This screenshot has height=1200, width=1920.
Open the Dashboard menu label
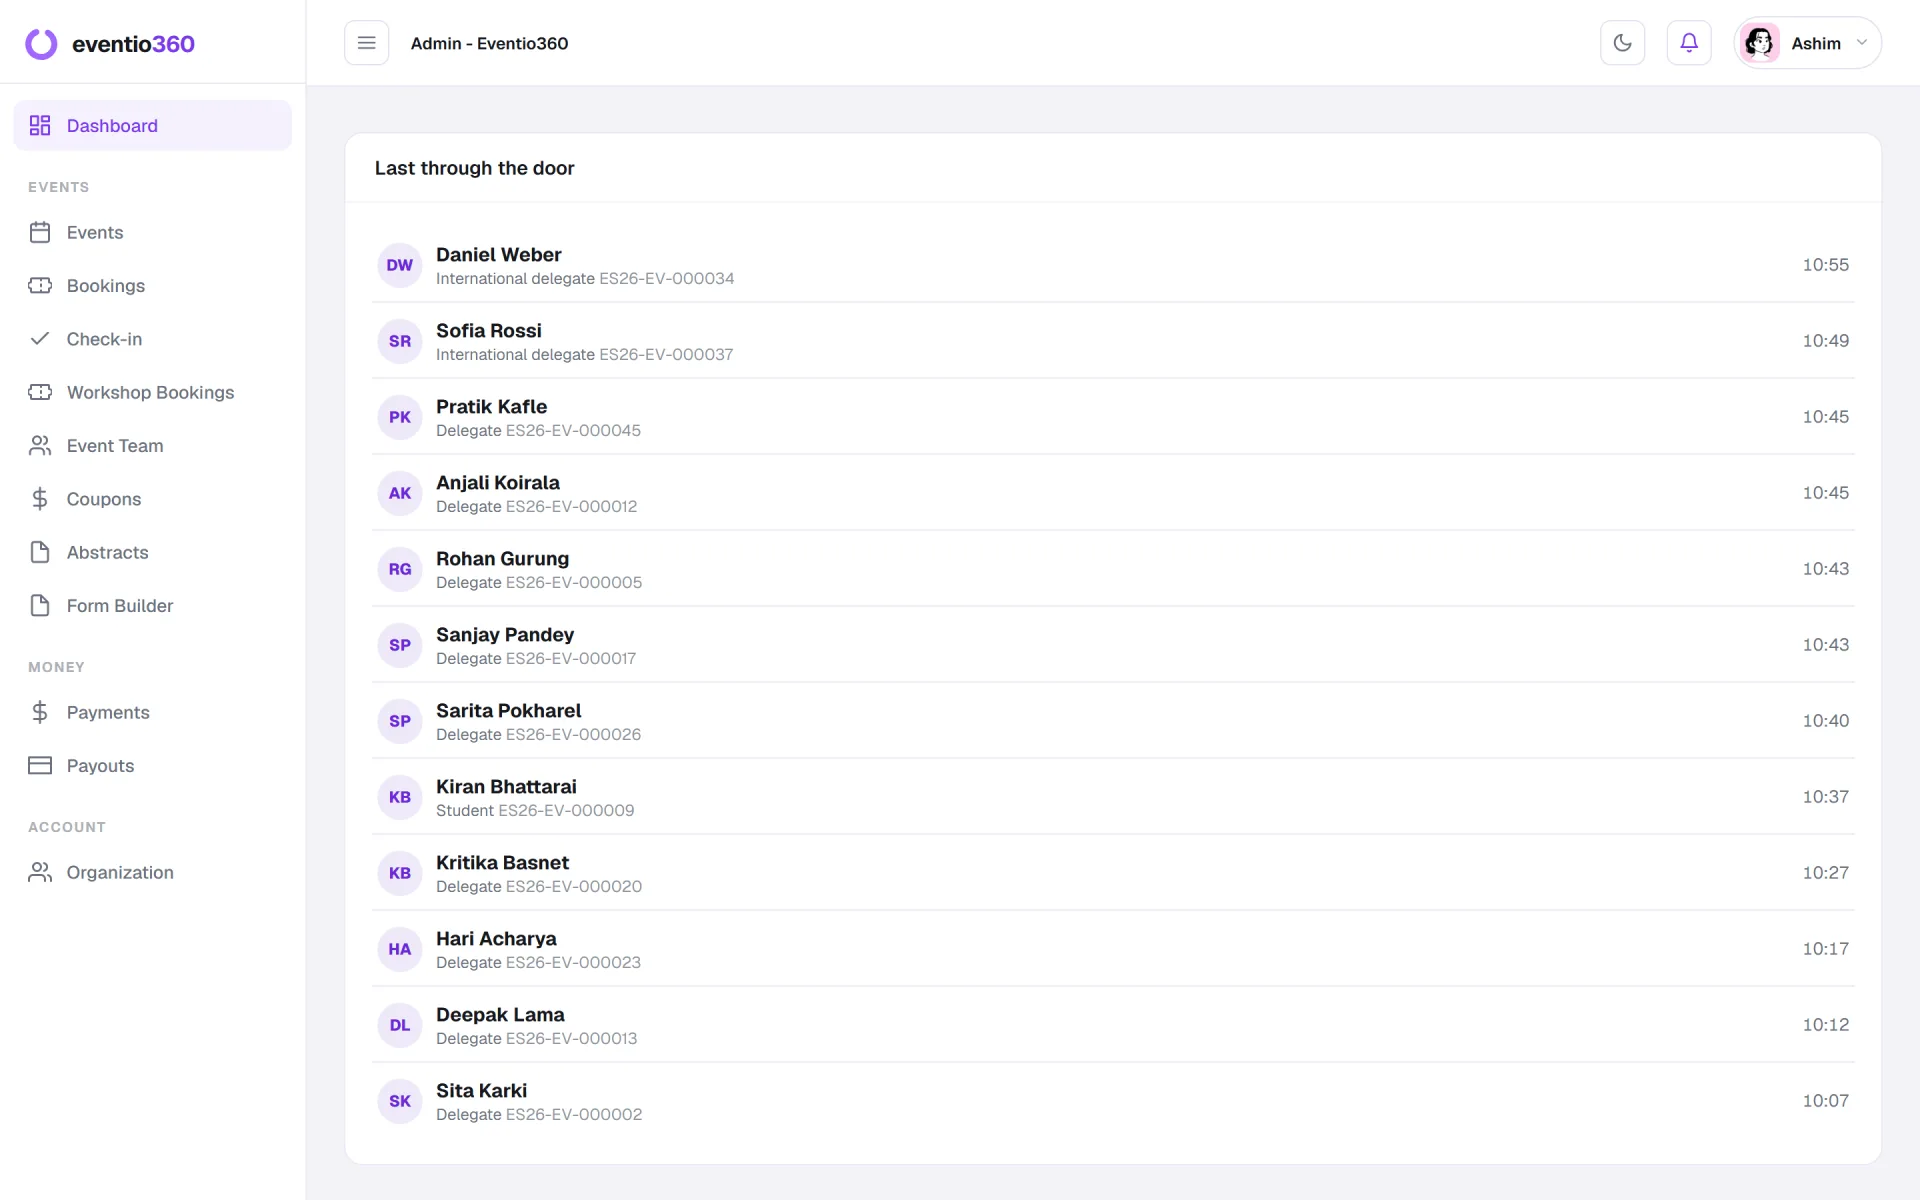[x=112, y=126]
